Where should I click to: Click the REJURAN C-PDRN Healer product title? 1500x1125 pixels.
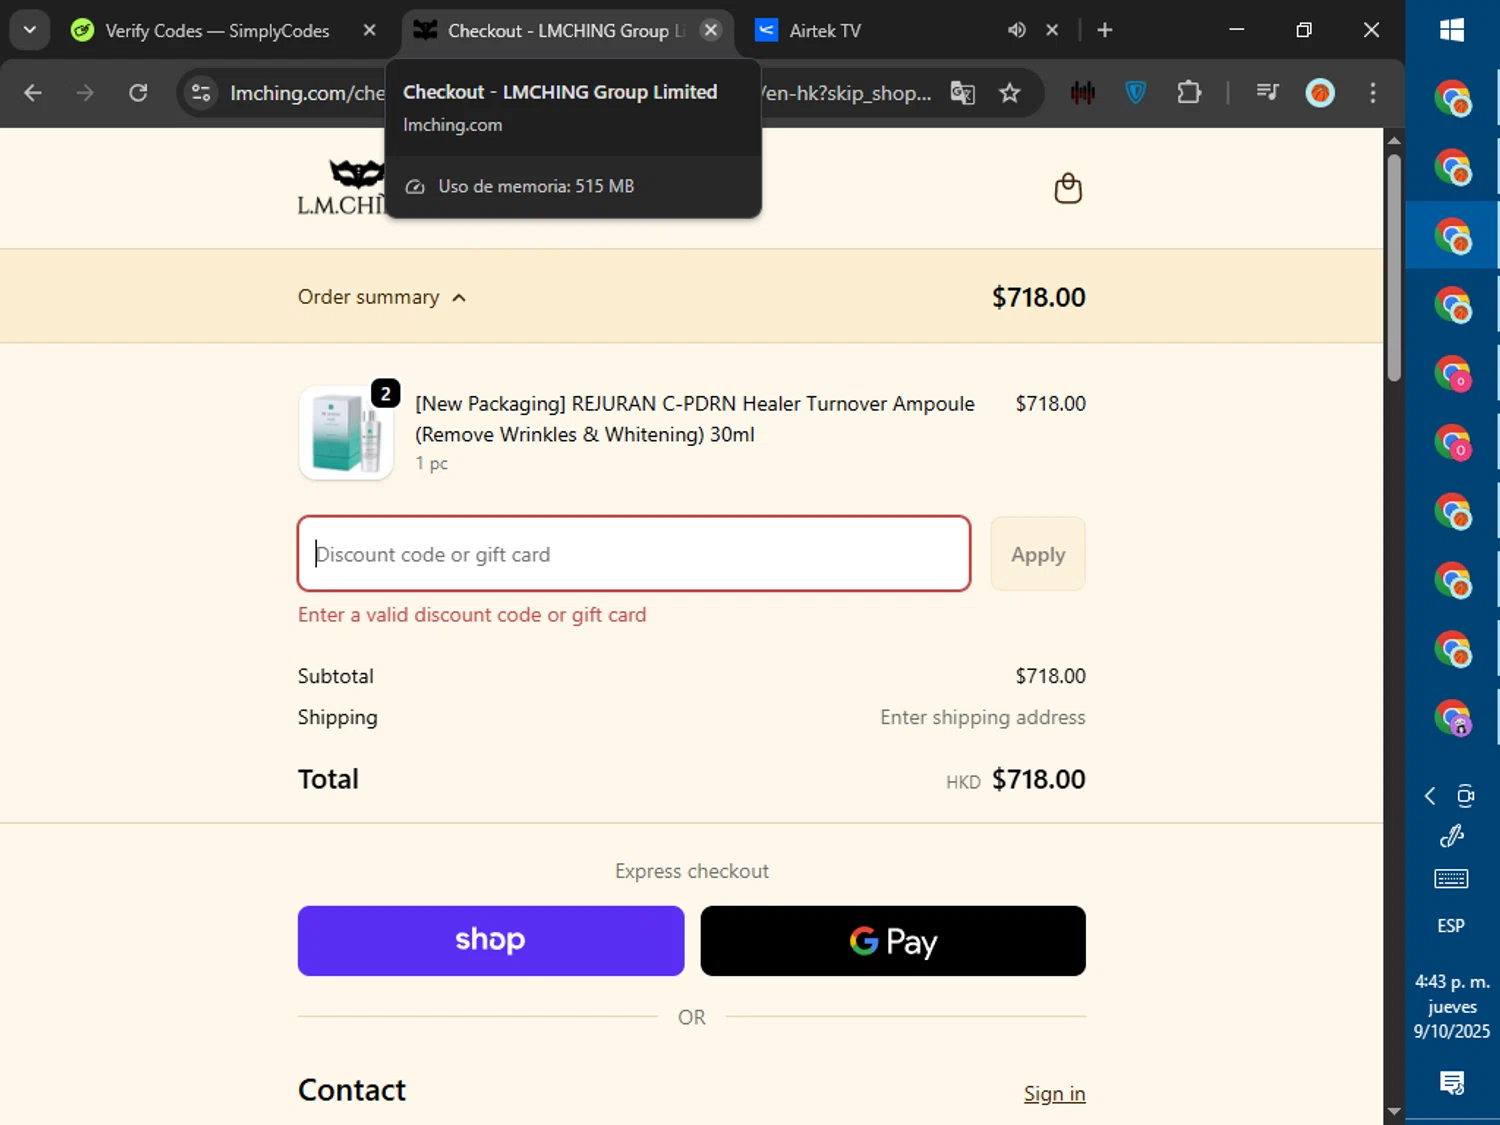click(x=695, y=419)
